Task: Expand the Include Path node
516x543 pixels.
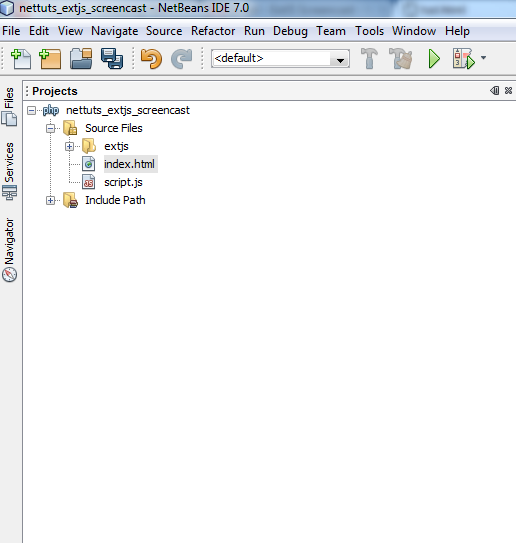Action: (51, 201)
